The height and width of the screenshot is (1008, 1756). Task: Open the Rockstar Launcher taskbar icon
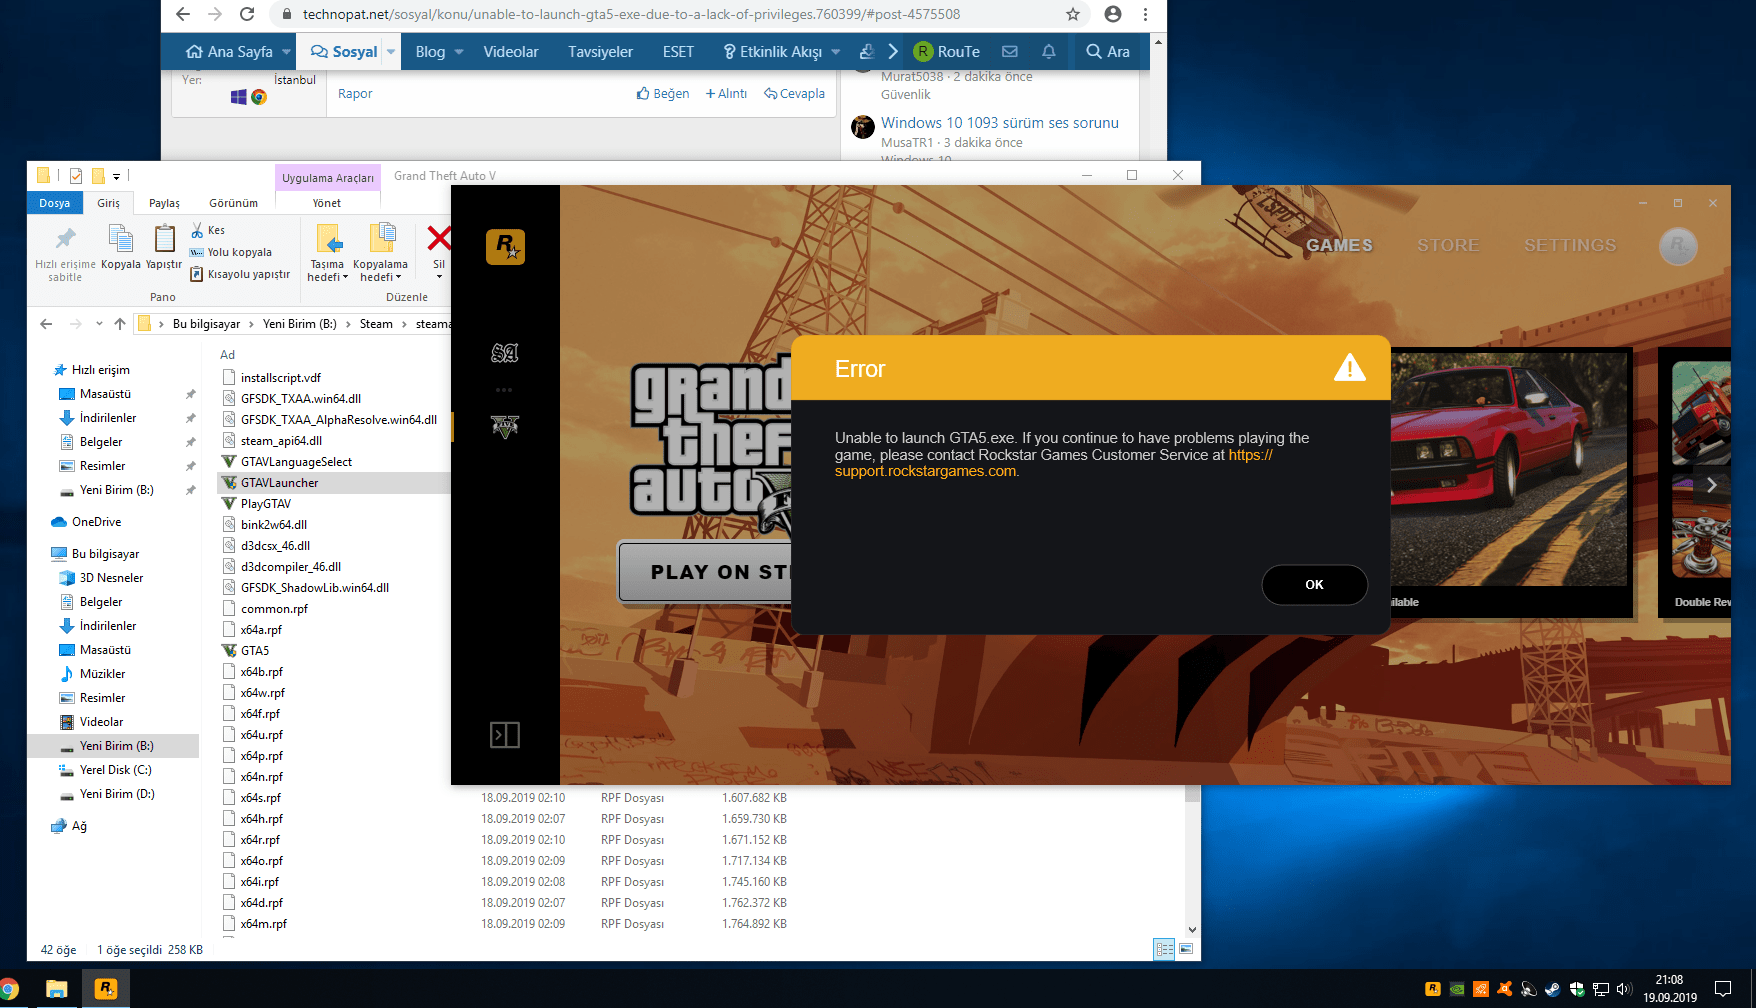click(105, 989)
